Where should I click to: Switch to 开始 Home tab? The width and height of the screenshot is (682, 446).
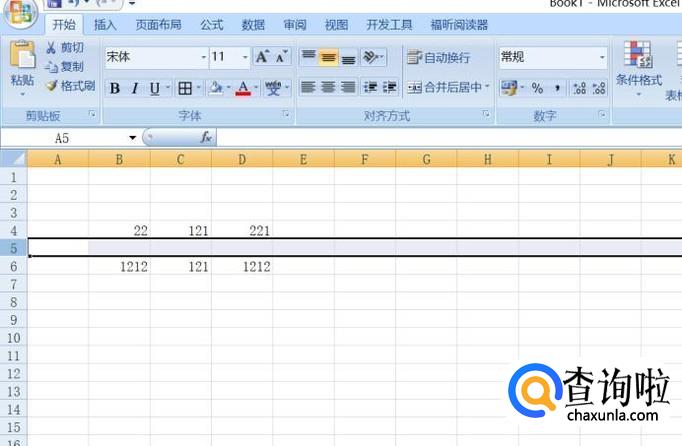point(64,25)
